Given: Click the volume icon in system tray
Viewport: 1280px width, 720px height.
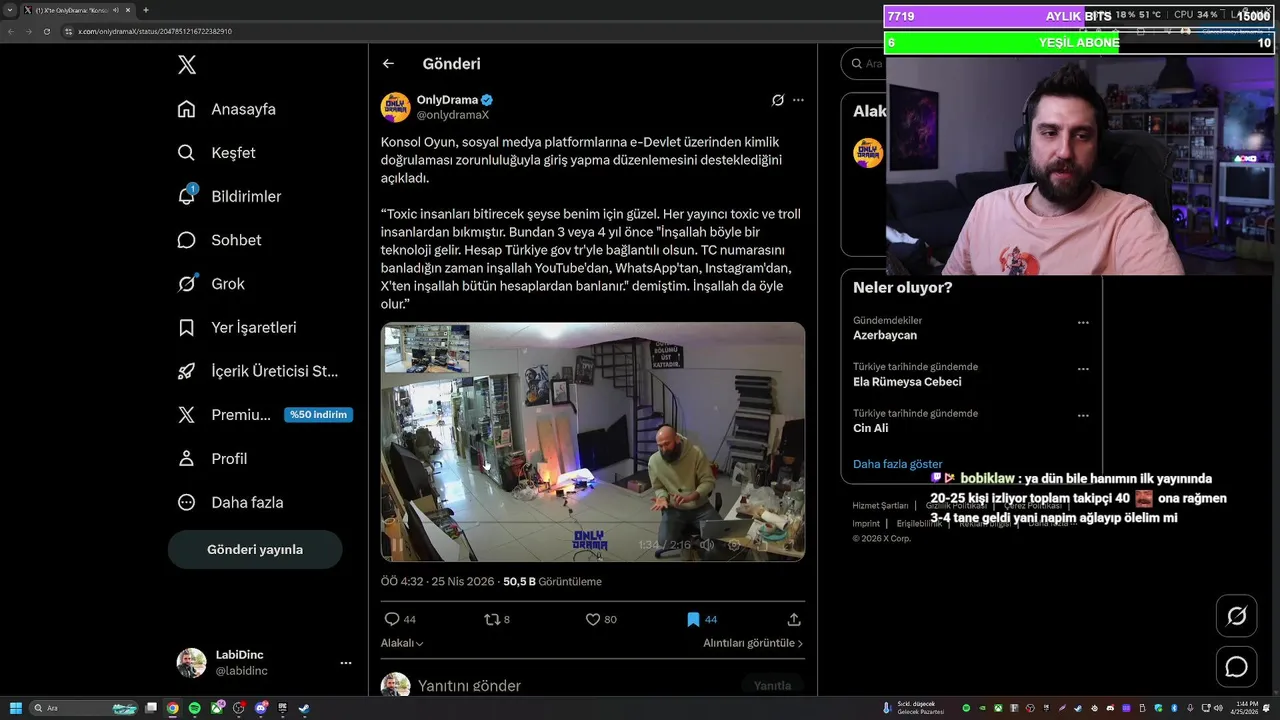Looking at the screenshot, I should (x=1218, y=708).
